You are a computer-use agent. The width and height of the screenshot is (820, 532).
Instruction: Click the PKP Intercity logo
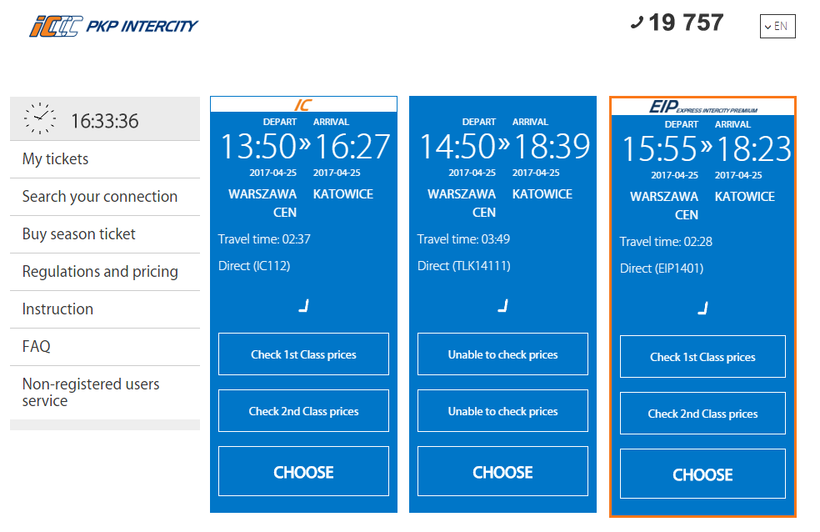[x=113, y=26]
